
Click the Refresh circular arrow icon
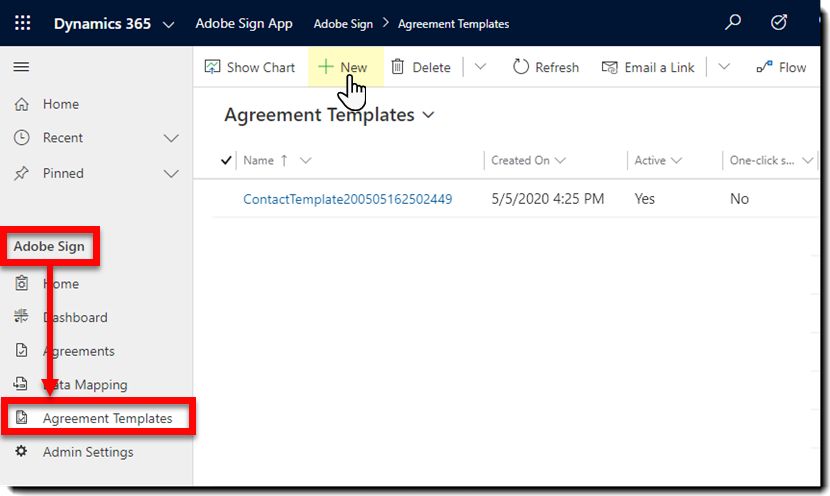pyautogui.click(x=521, y=67)
